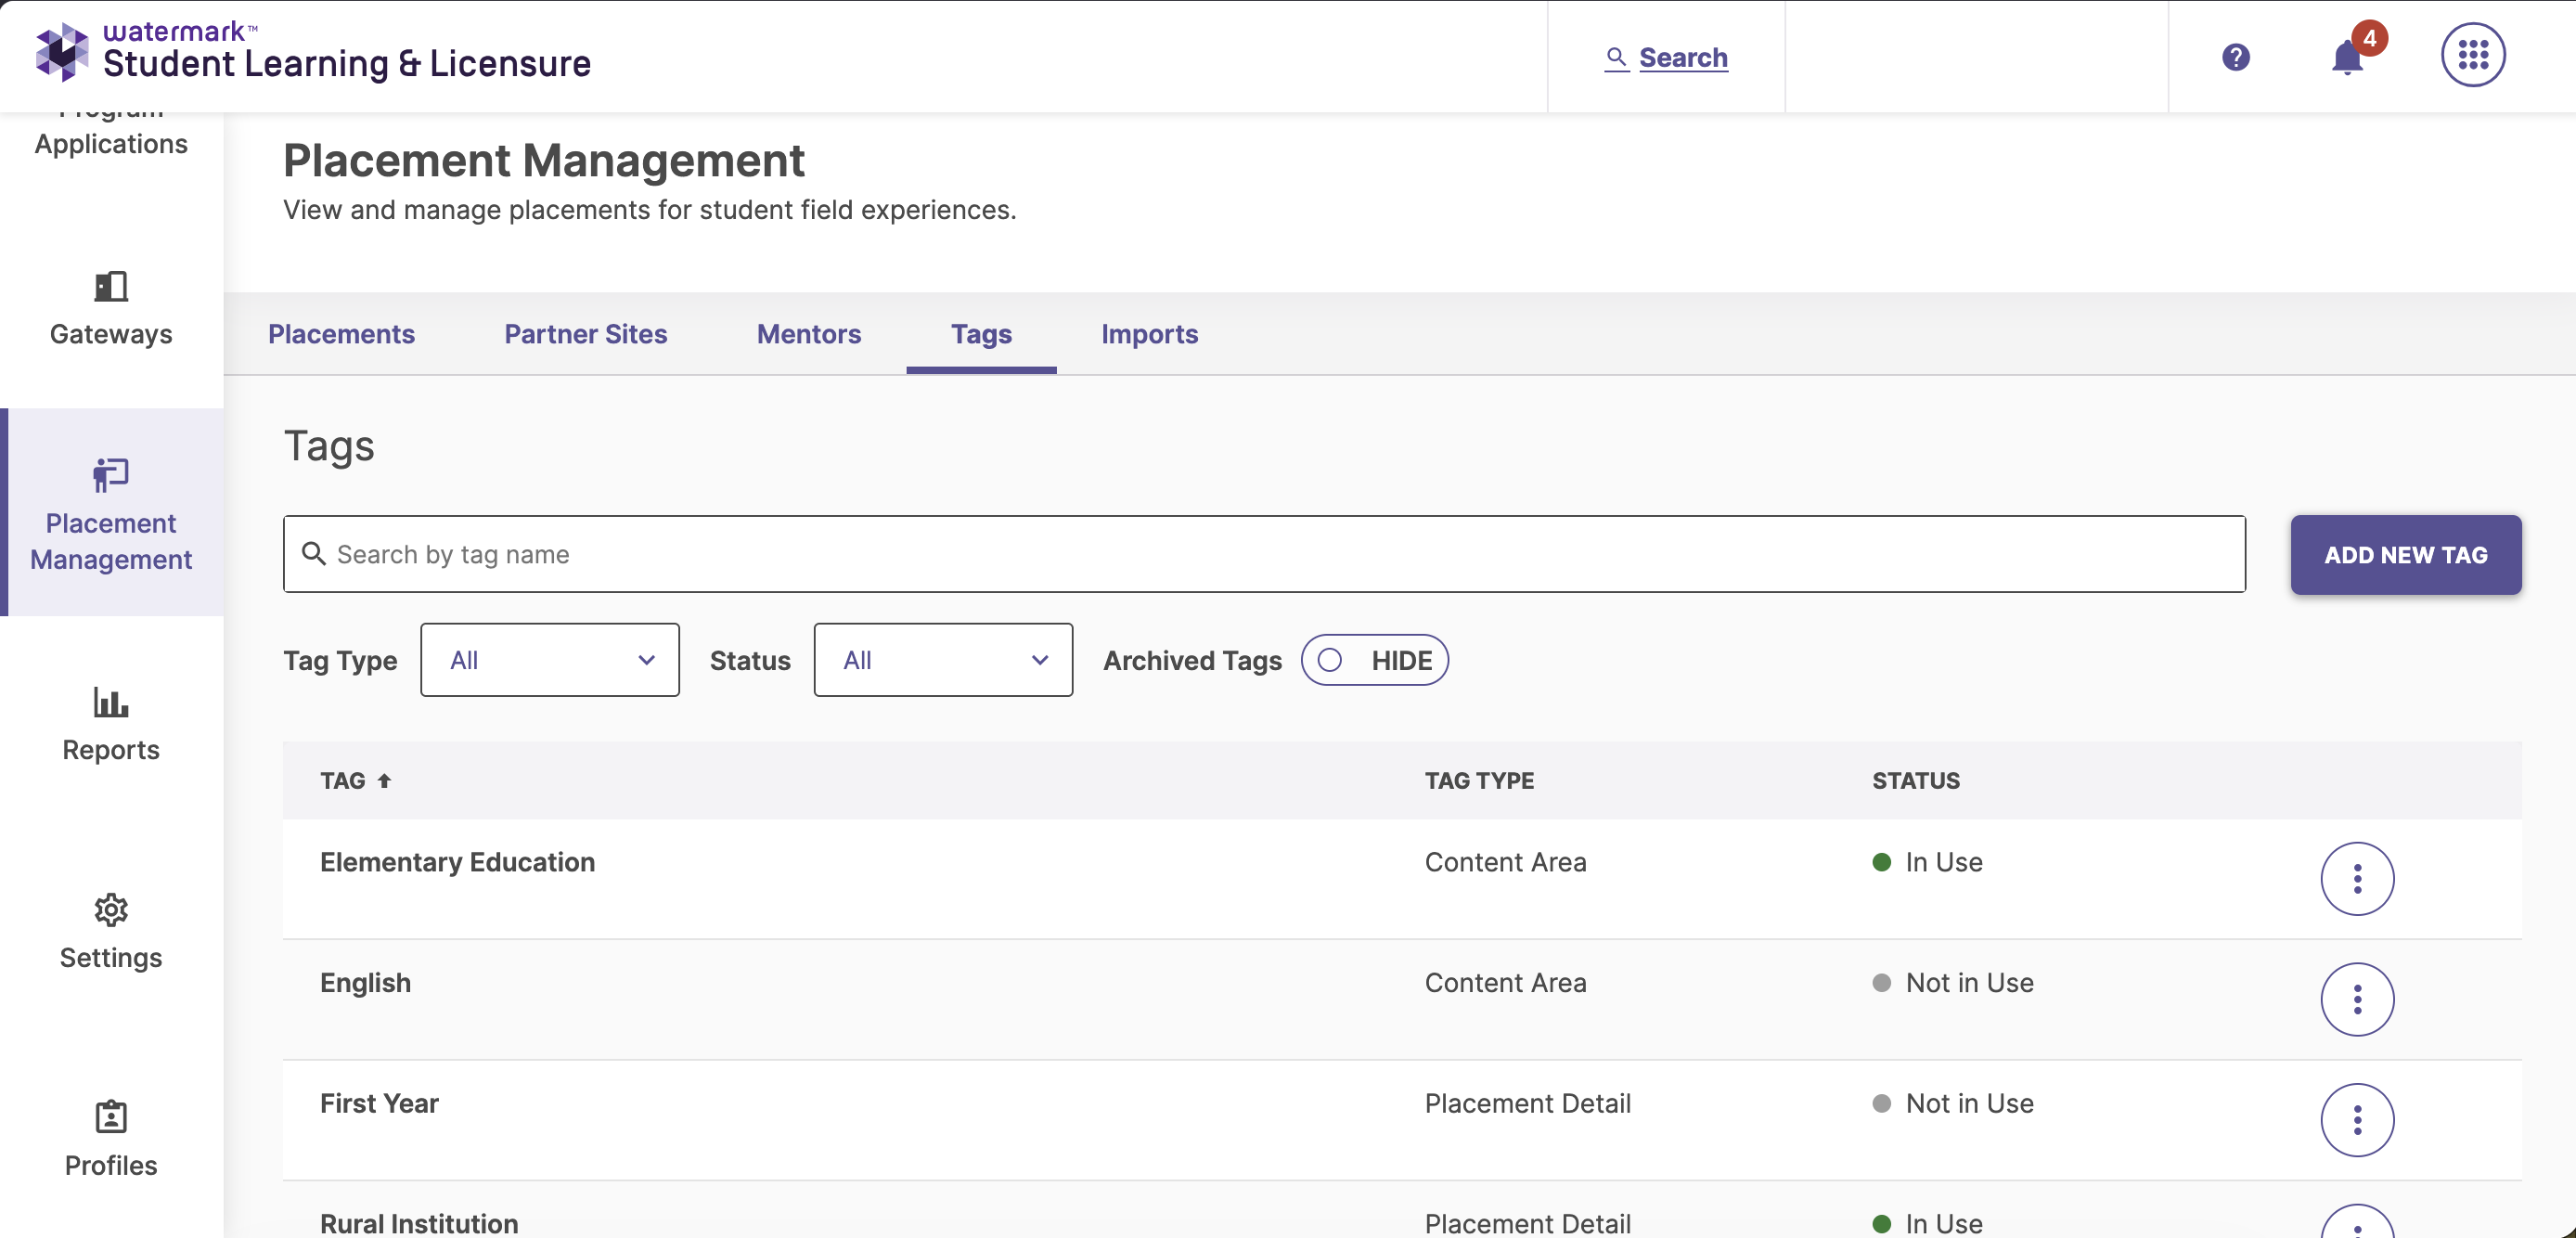This screenshot has height=1238, width=2576.
Task: Switch to the Partner Sites tab
Action: point(585,334)
